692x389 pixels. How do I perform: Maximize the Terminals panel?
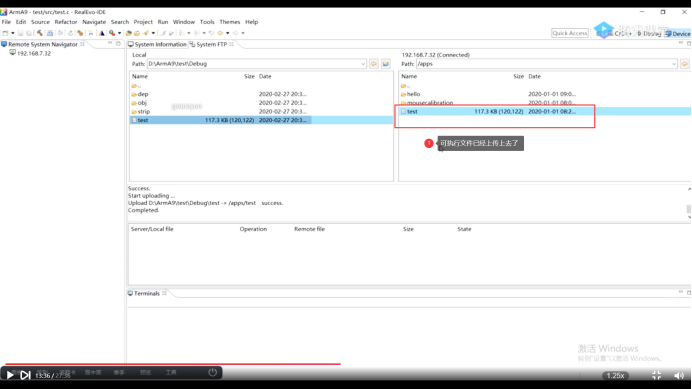point(689,293)
